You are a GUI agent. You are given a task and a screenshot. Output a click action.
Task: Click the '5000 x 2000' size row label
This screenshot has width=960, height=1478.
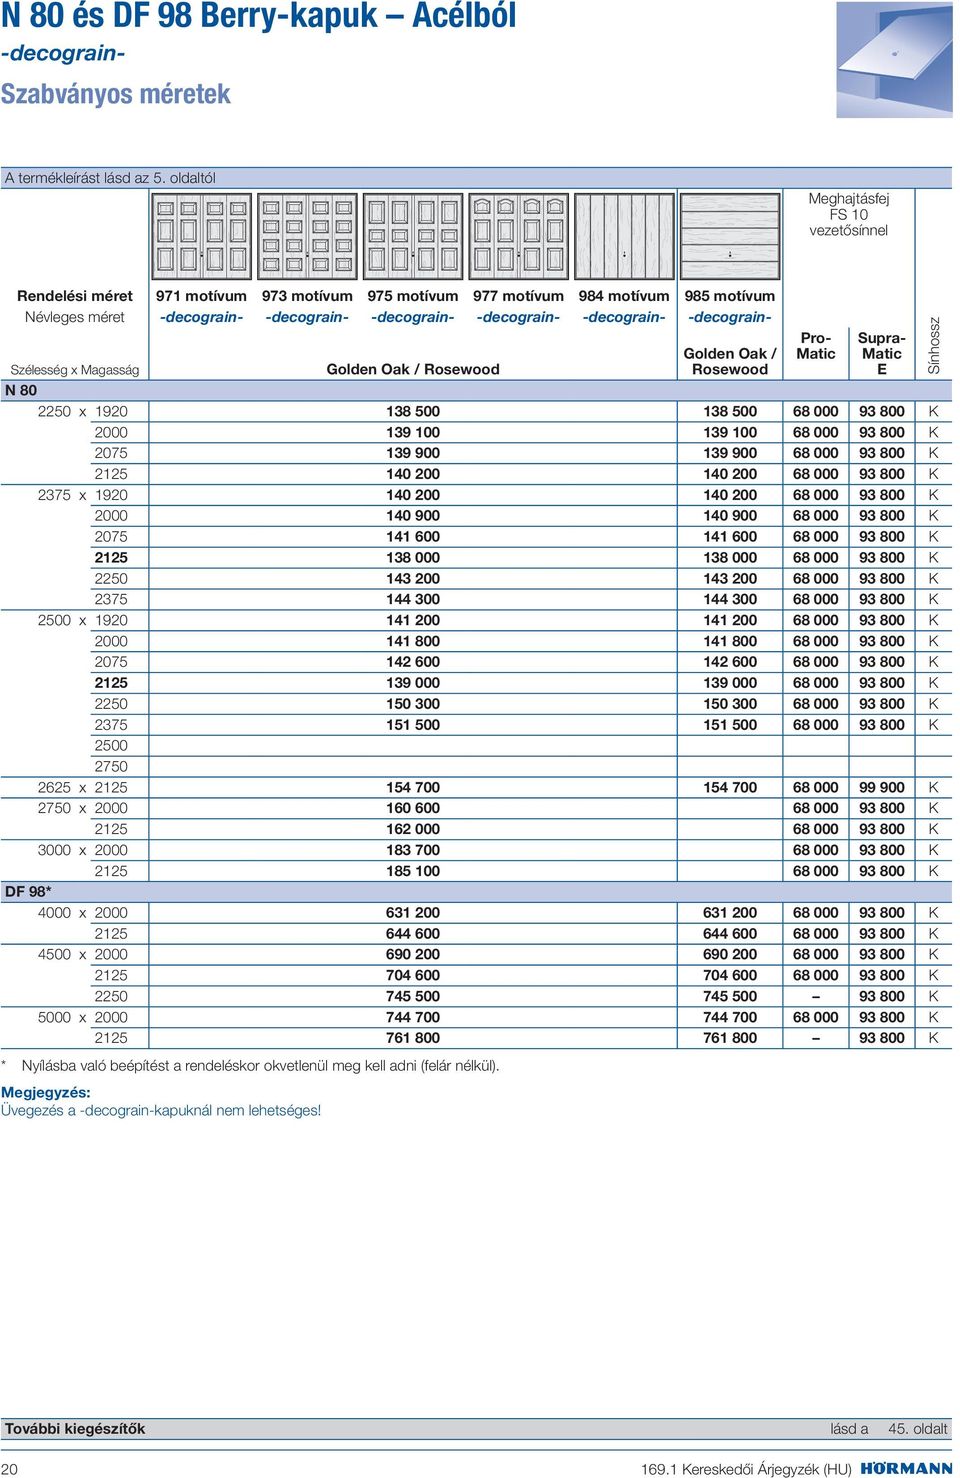coord(83,1017)
